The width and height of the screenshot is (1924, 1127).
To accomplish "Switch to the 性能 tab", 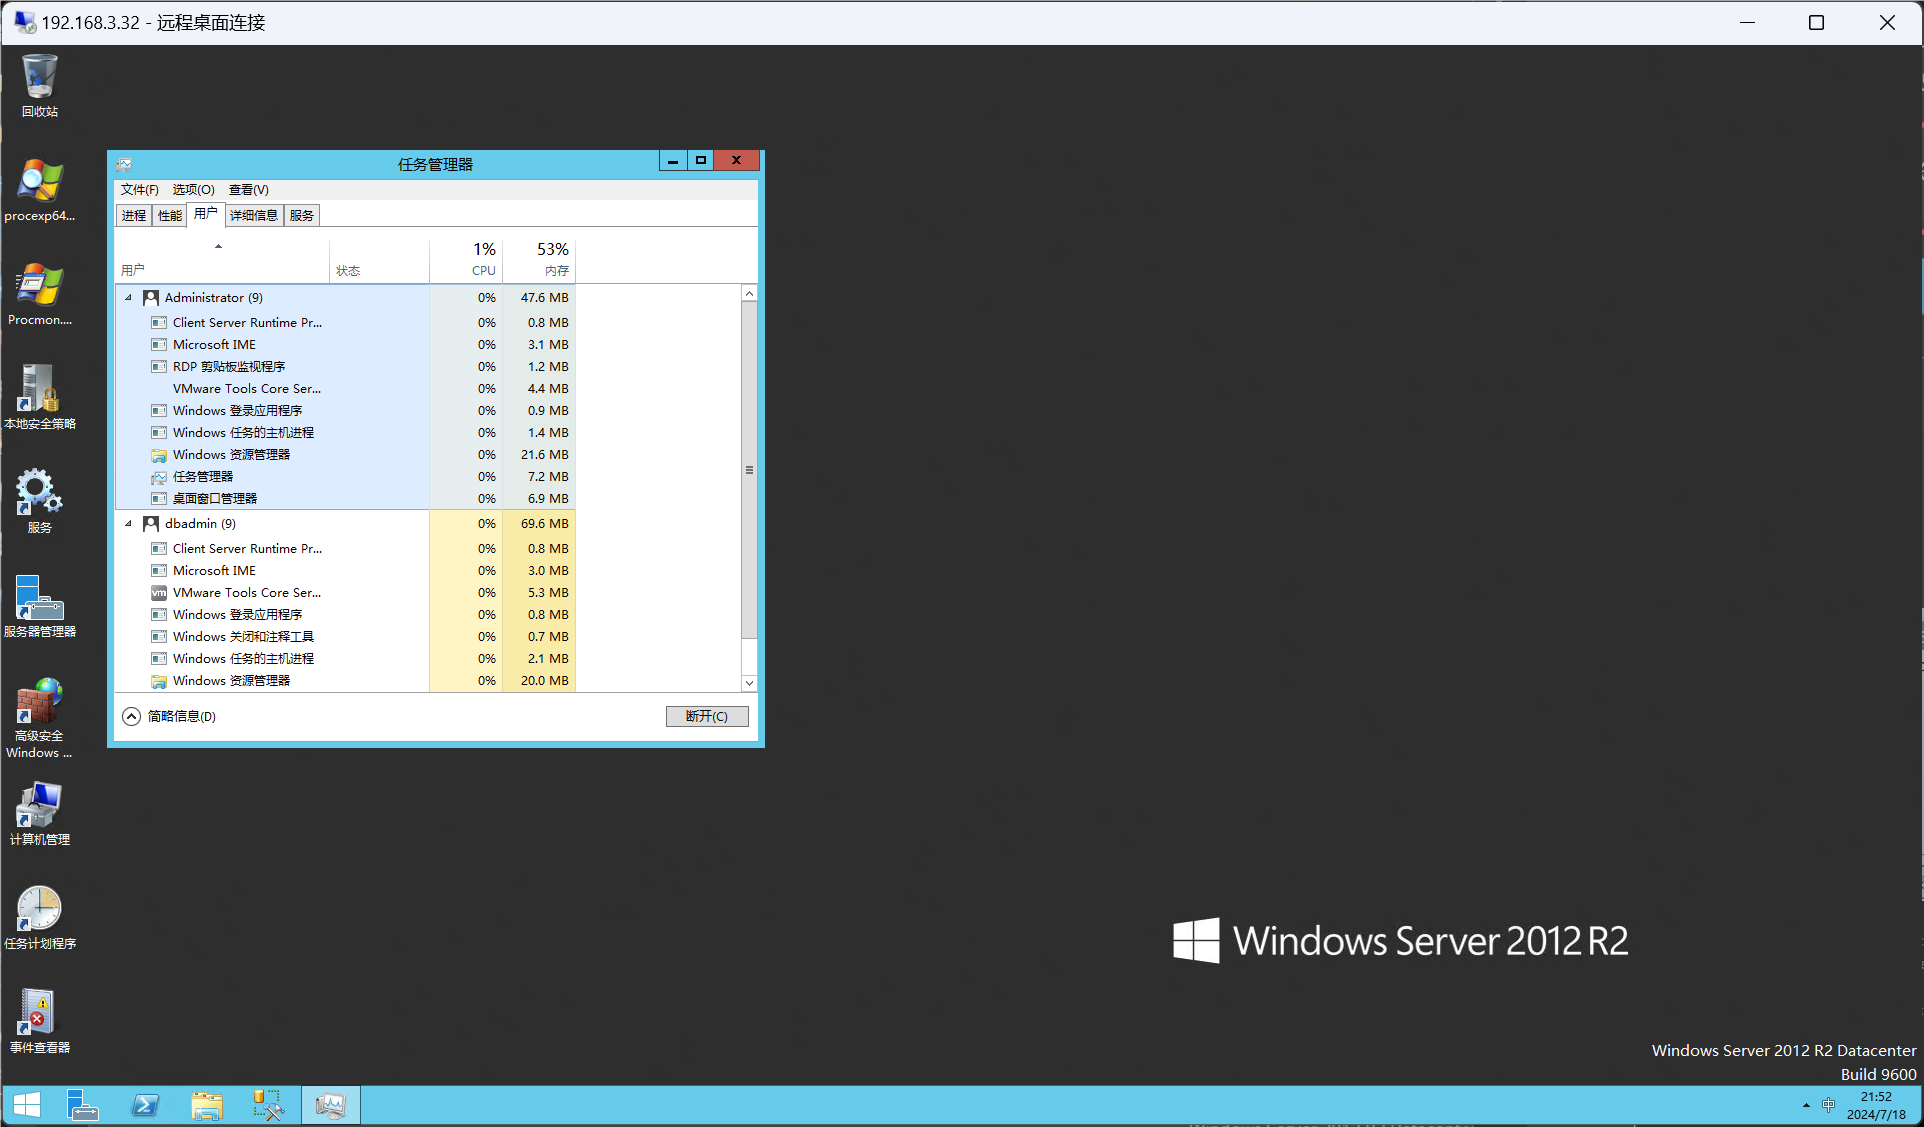I will [x=170, y=215].
